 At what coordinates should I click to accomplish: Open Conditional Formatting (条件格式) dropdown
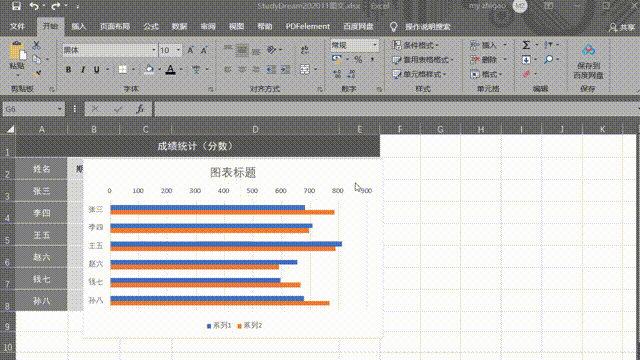[416, 45]
